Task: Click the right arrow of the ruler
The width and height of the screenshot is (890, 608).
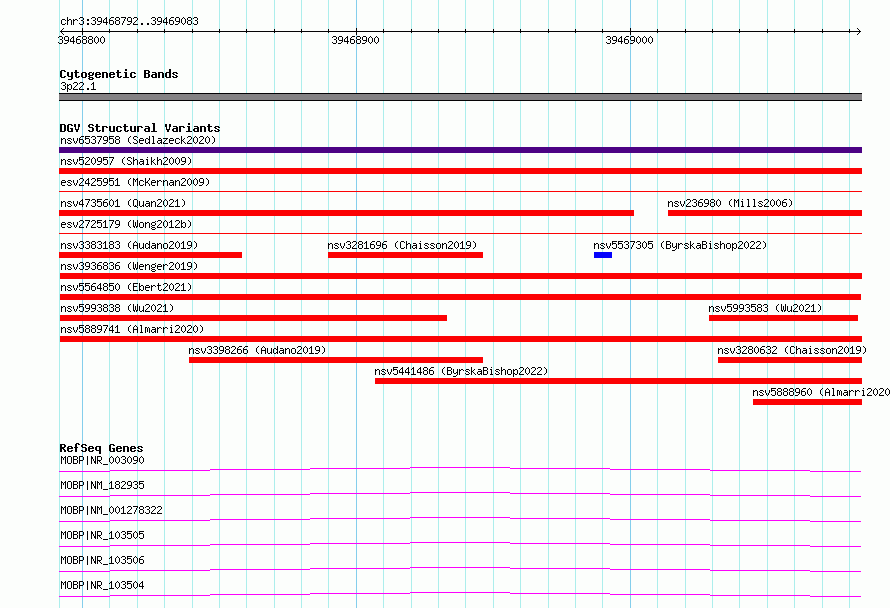Action: point(858,31)
